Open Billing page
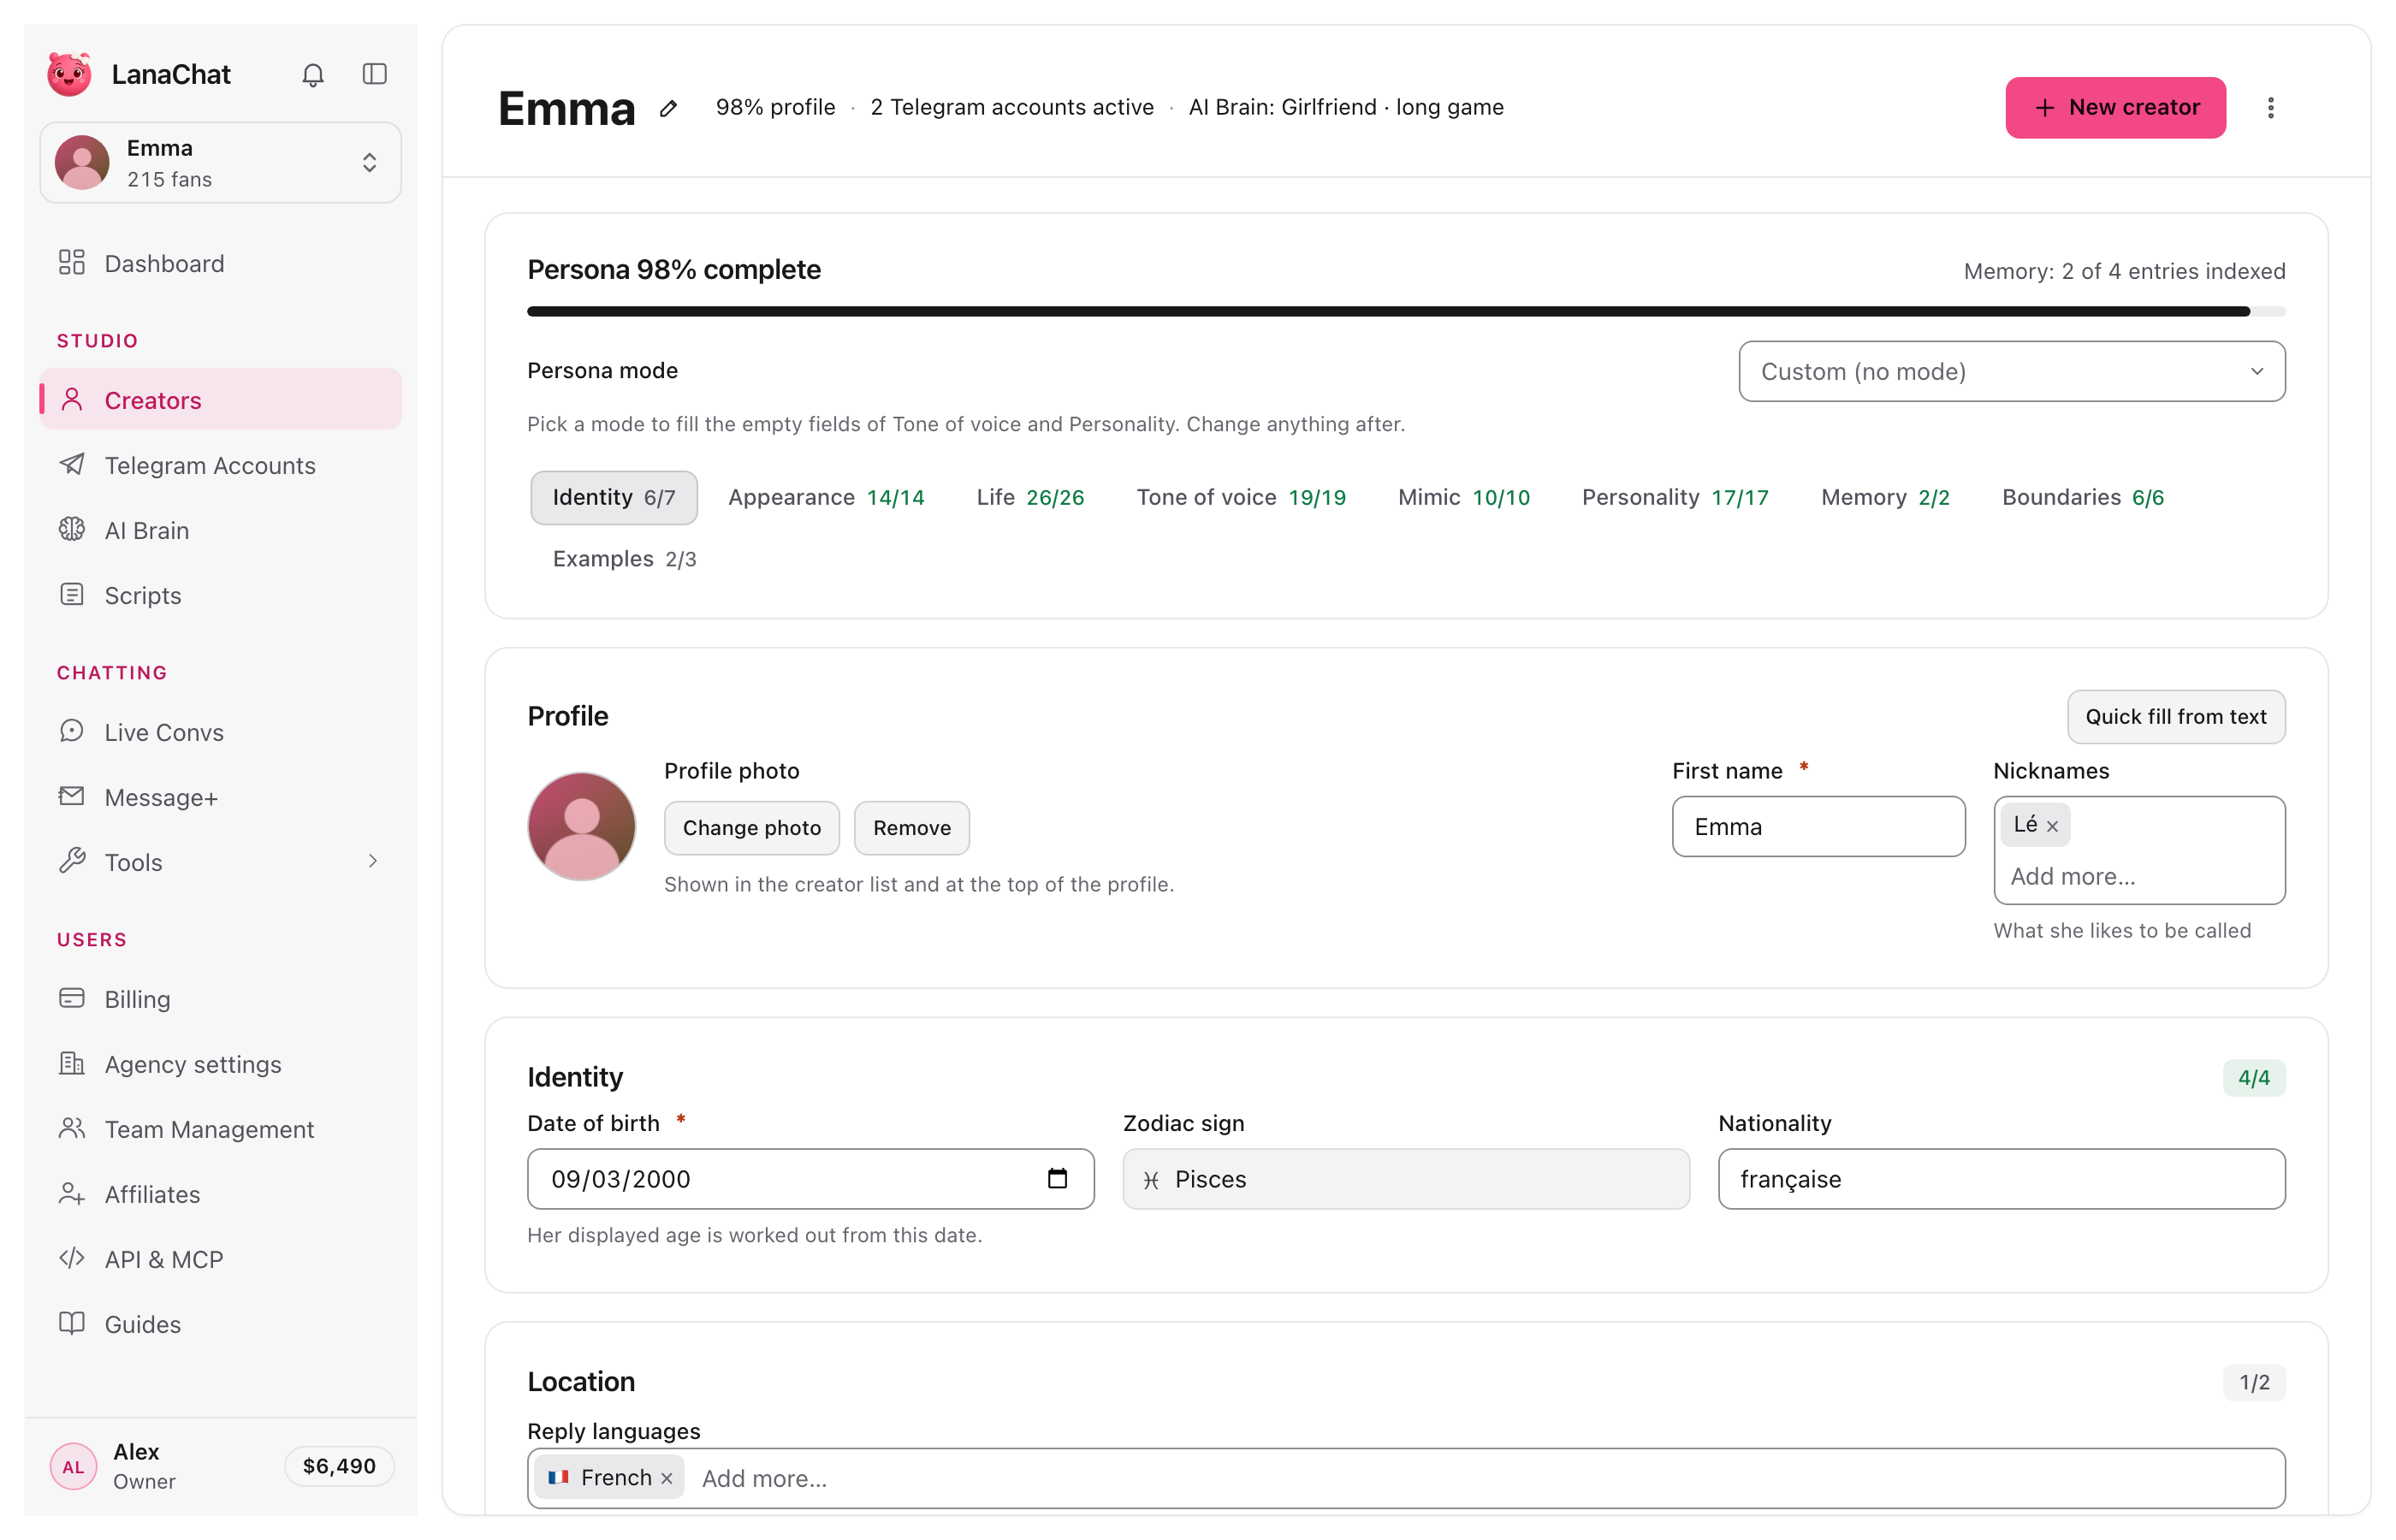2396x1540 pixels. pos(220,999)
